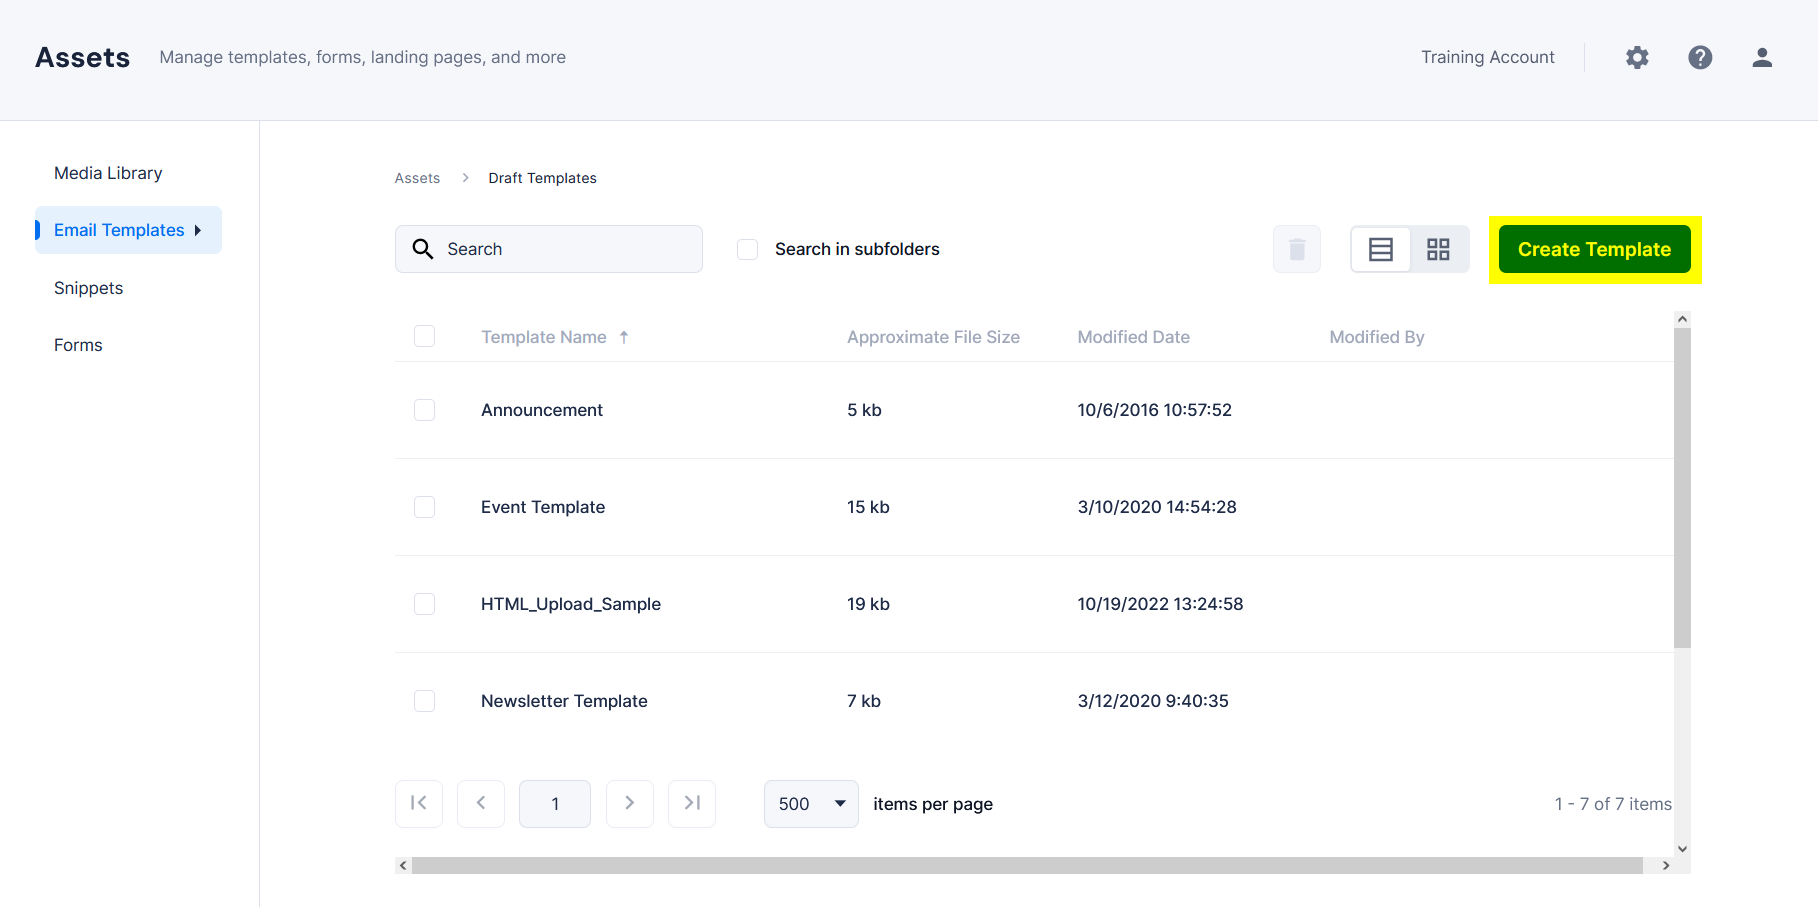Sort by Template Name column header

pos(544,337)
